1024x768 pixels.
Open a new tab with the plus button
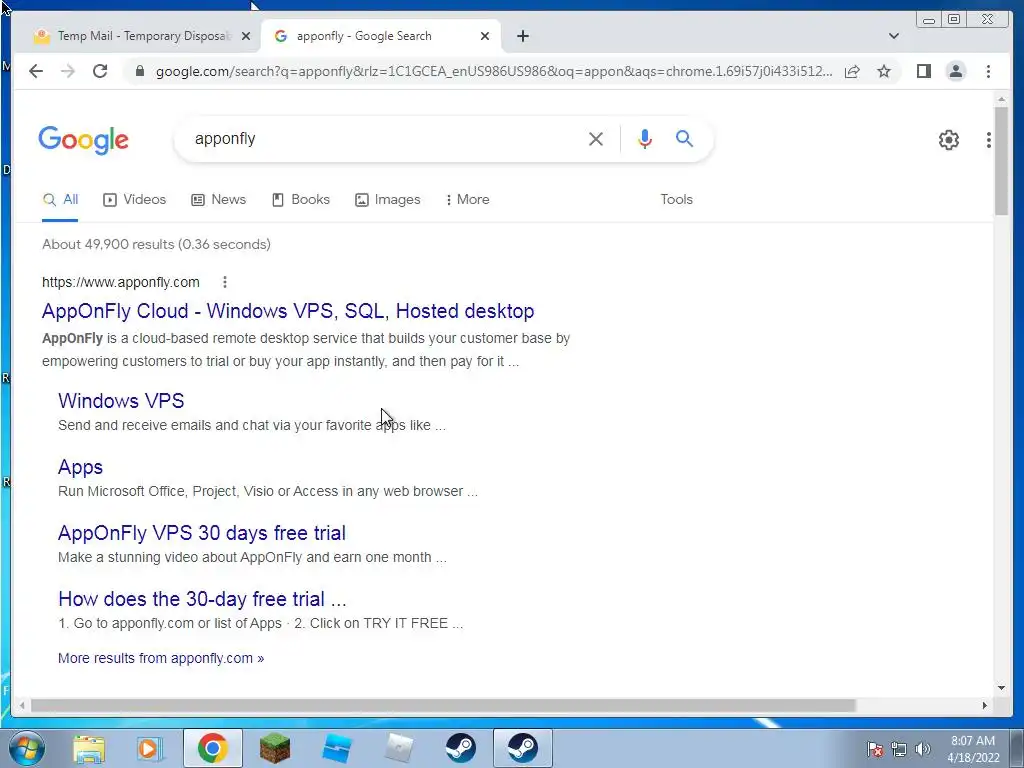(523, 36)
